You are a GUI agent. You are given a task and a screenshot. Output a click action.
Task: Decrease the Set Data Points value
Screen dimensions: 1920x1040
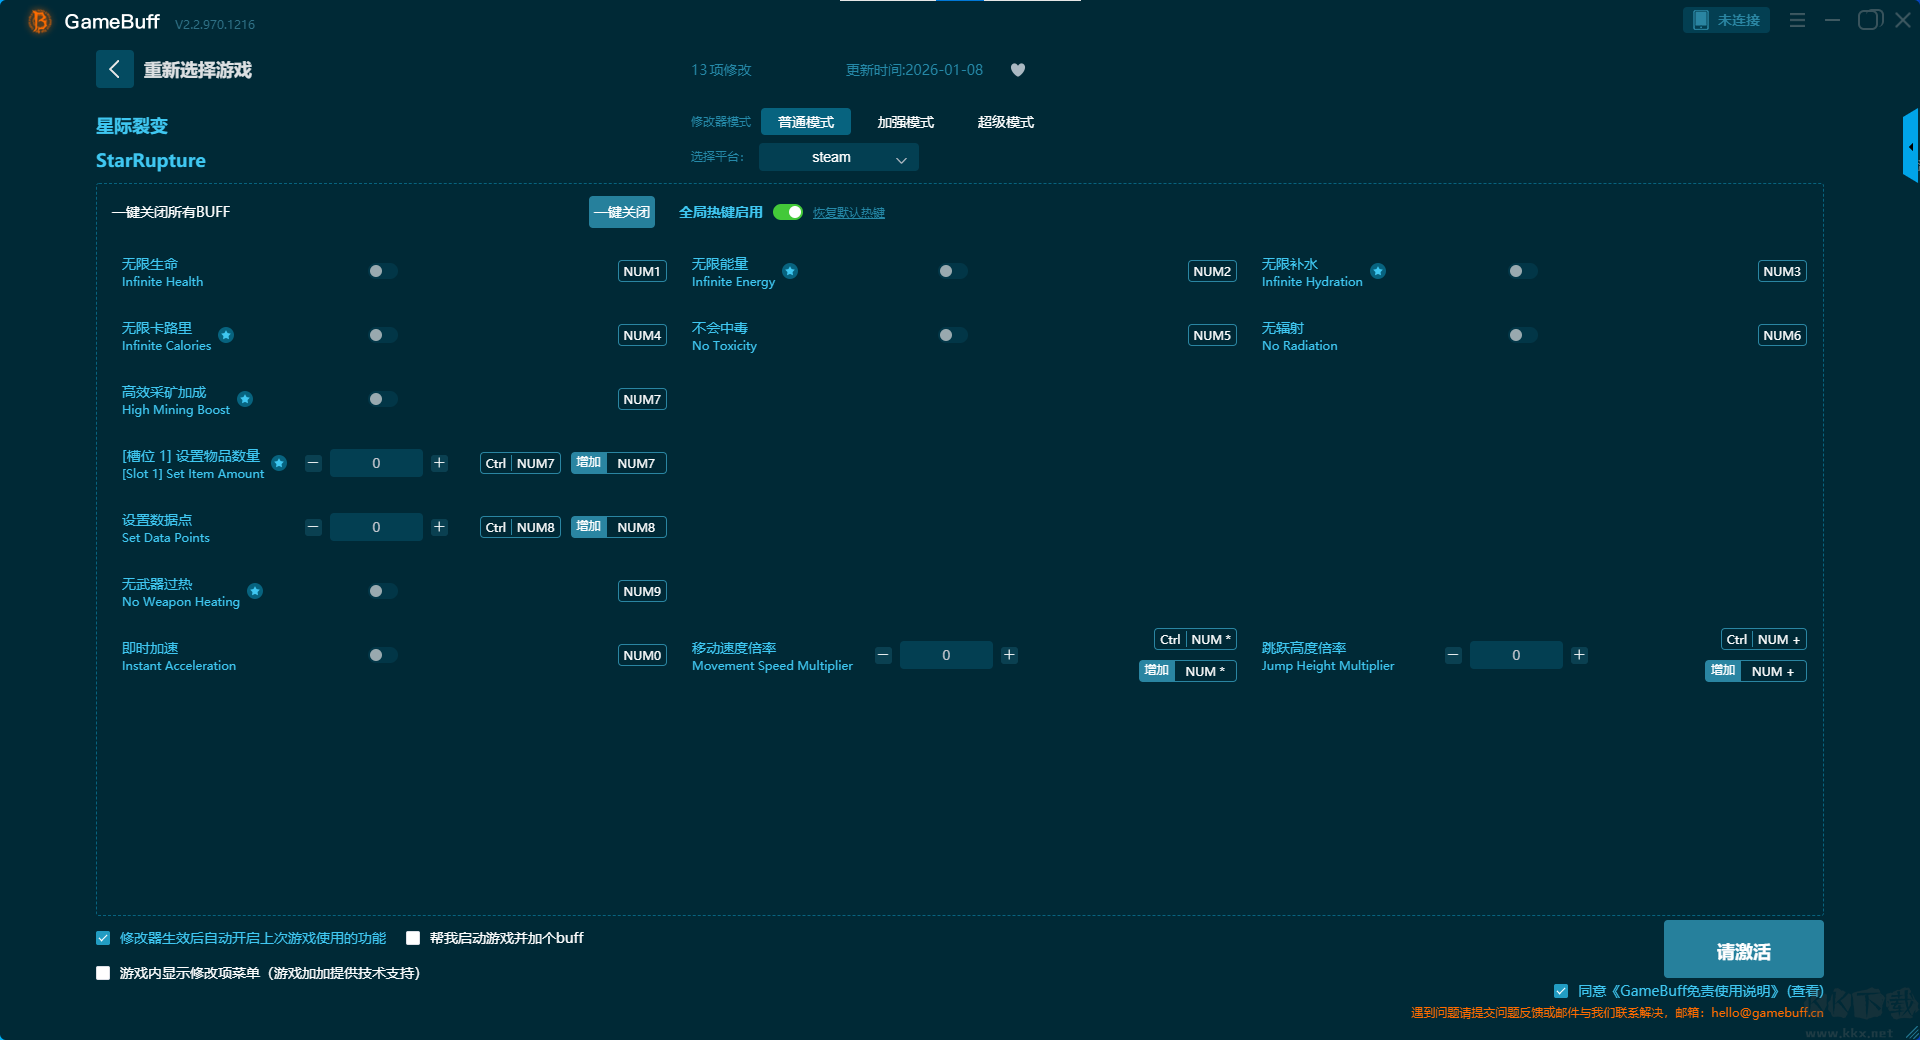click(x=313, y=527)
